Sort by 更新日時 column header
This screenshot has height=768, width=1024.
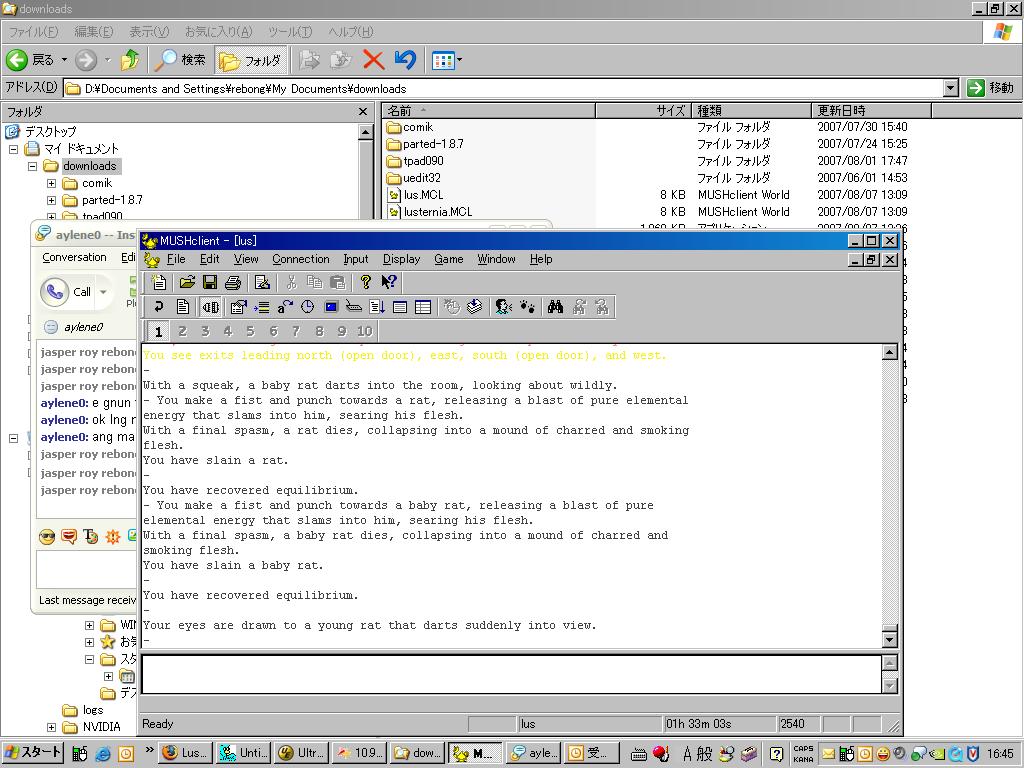[871, 110]
